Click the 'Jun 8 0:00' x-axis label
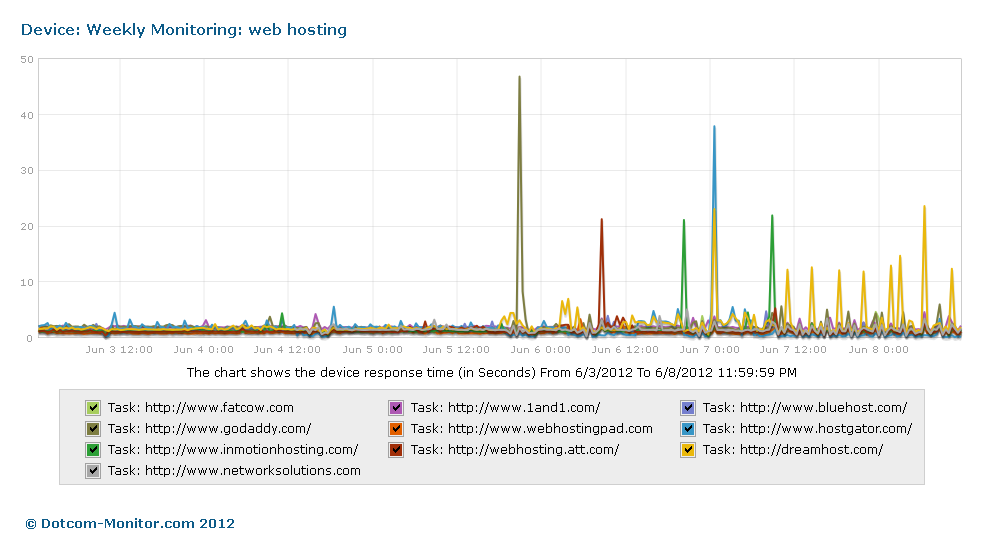 pos(878,350)
